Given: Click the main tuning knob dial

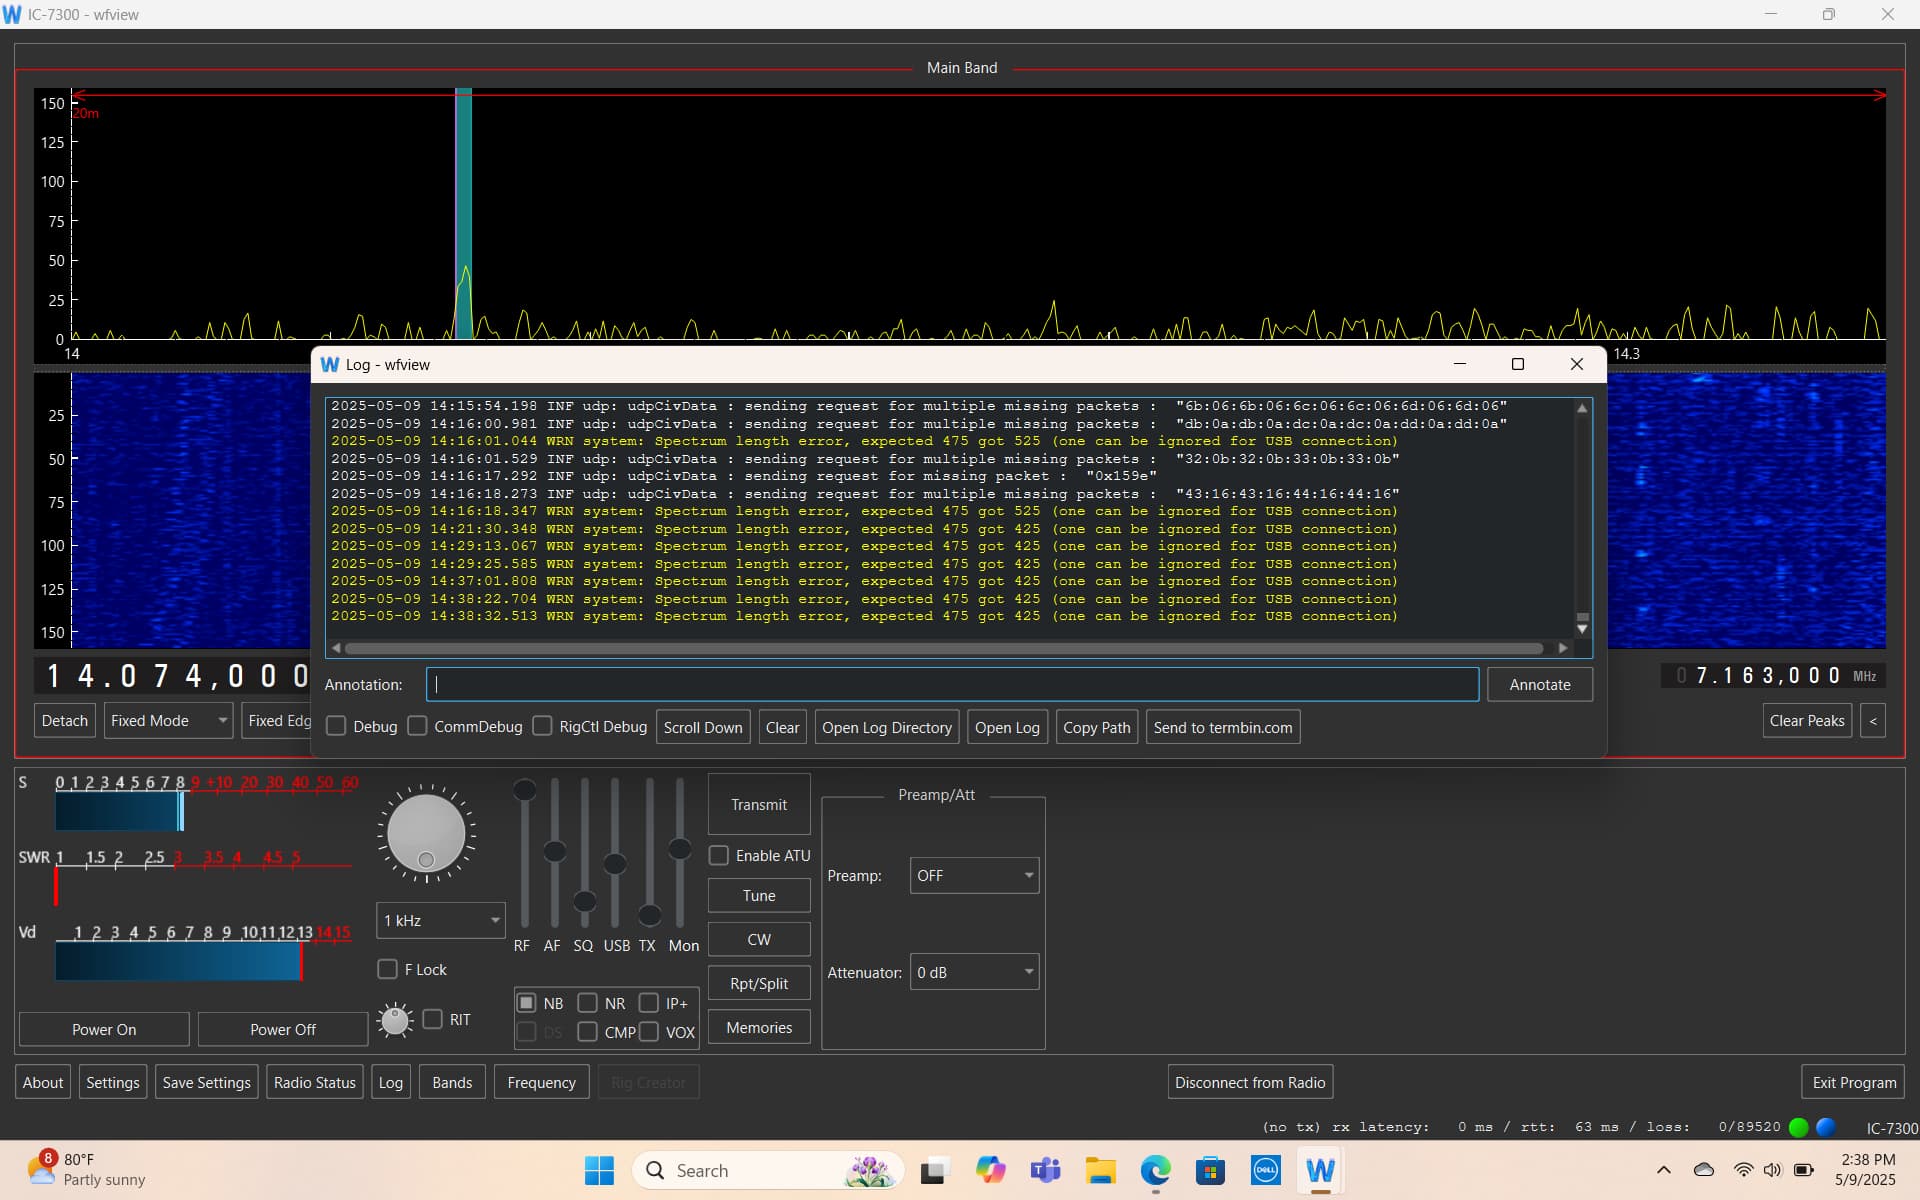Looking at the screenshot, I should [426, 833].
